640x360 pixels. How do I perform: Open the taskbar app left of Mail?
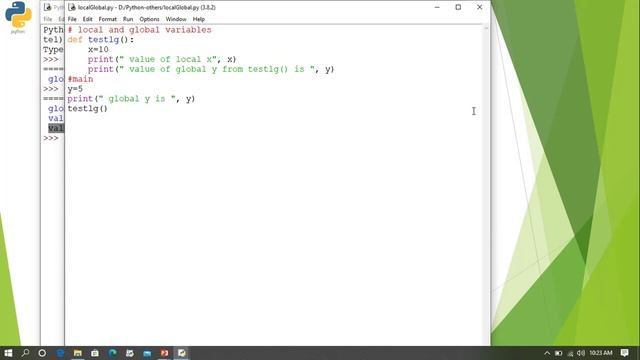click(130, 353)
